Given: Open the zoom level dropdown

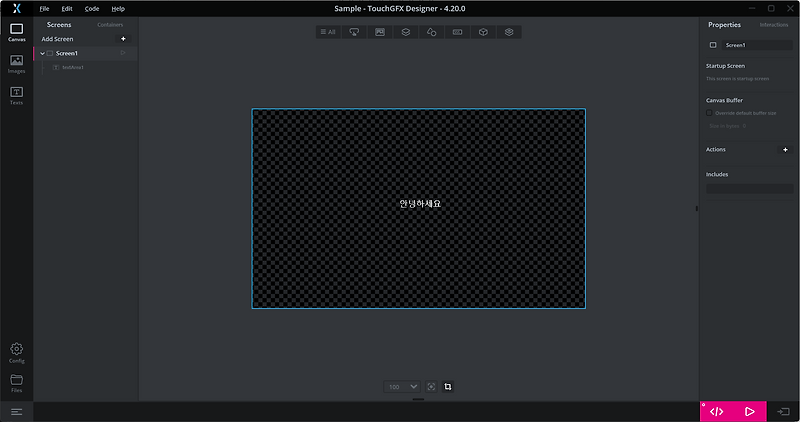Looking at the screenshot, I should pos(402,387).
